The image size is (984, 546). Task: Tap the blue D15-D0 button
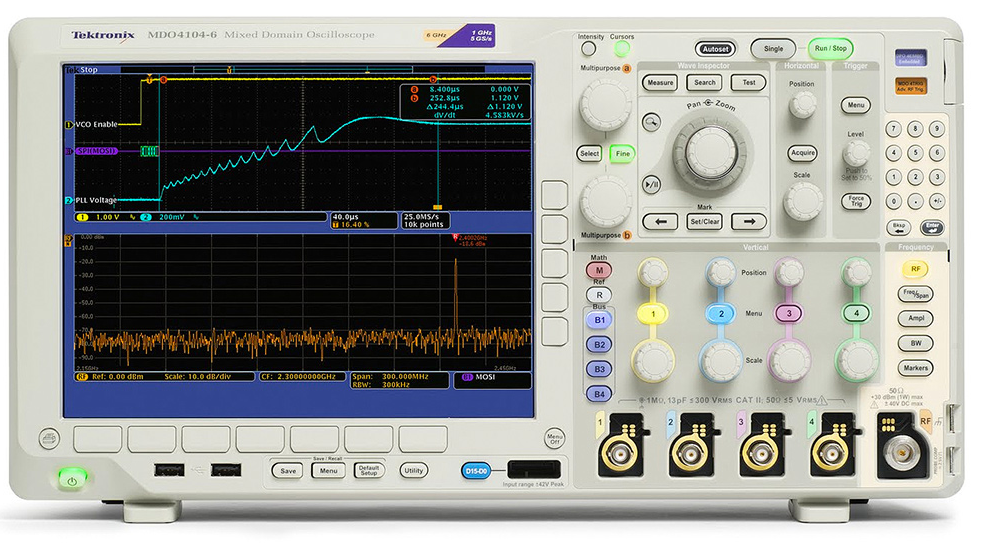click(476, 471)
